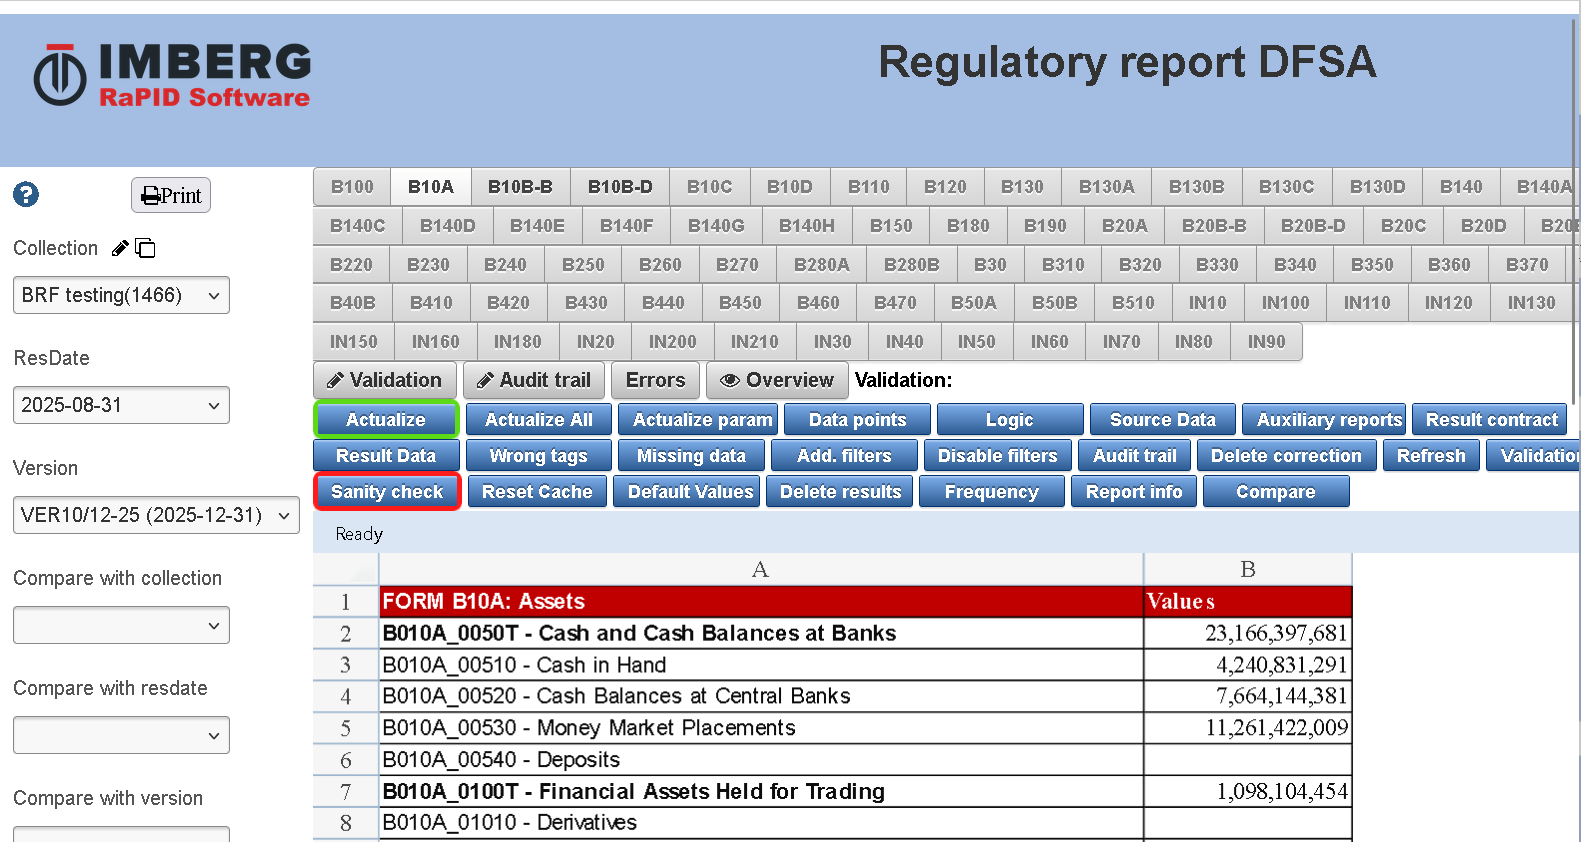The image size is (1581, 842).
Task: Click column B header in the spreadsheet
Action: (1247, 569)
